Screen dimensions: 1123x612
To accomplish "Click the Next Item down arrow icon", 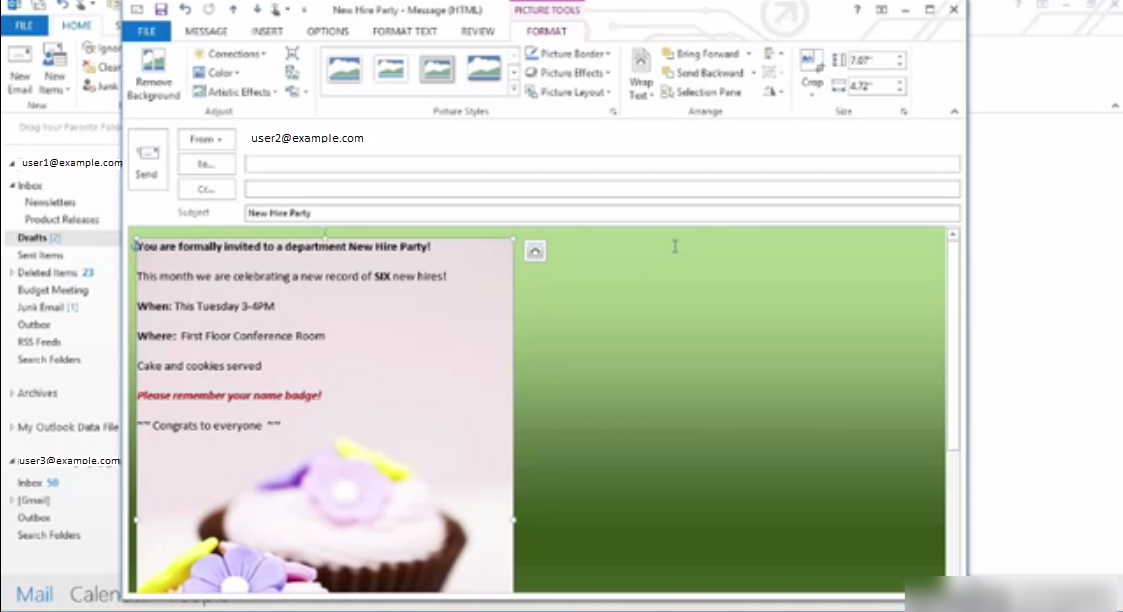I will tap(256, 9).
